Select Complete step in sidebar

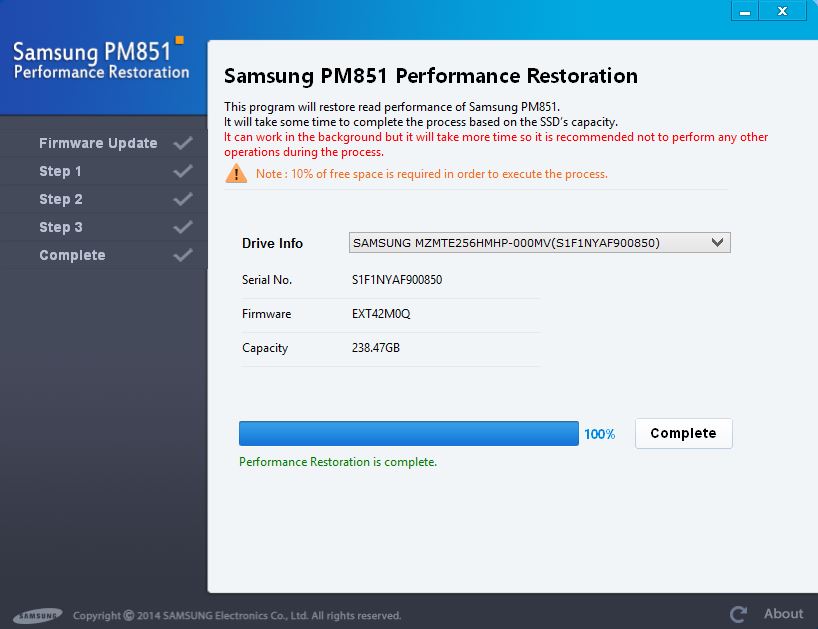click(x=72, y=255)
